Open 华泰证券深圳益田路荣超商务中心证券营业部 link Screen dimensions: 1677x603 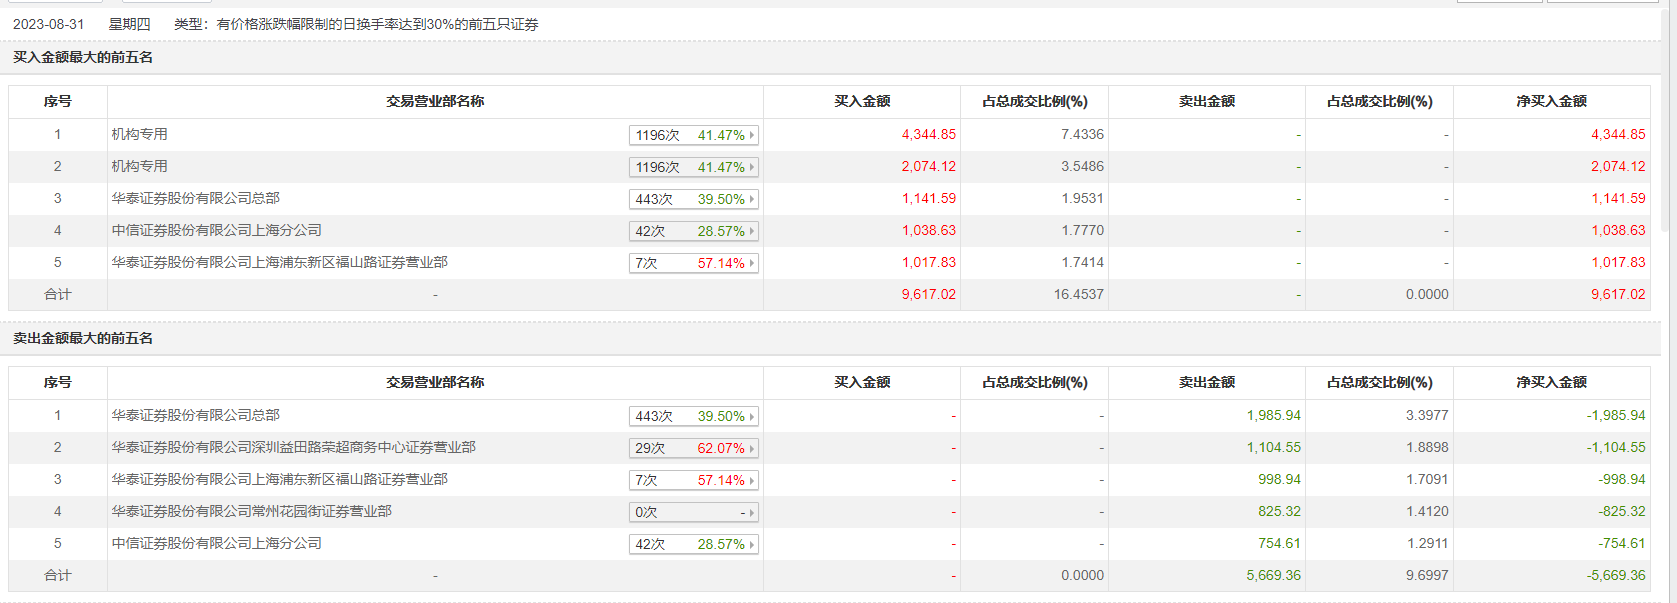click(293, 447)
